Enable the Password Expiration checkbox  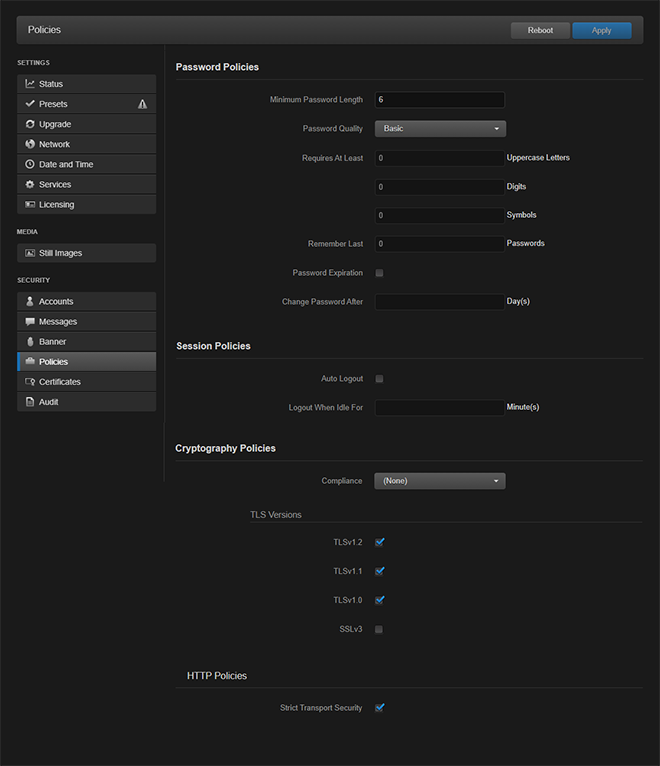coord(379,273)
